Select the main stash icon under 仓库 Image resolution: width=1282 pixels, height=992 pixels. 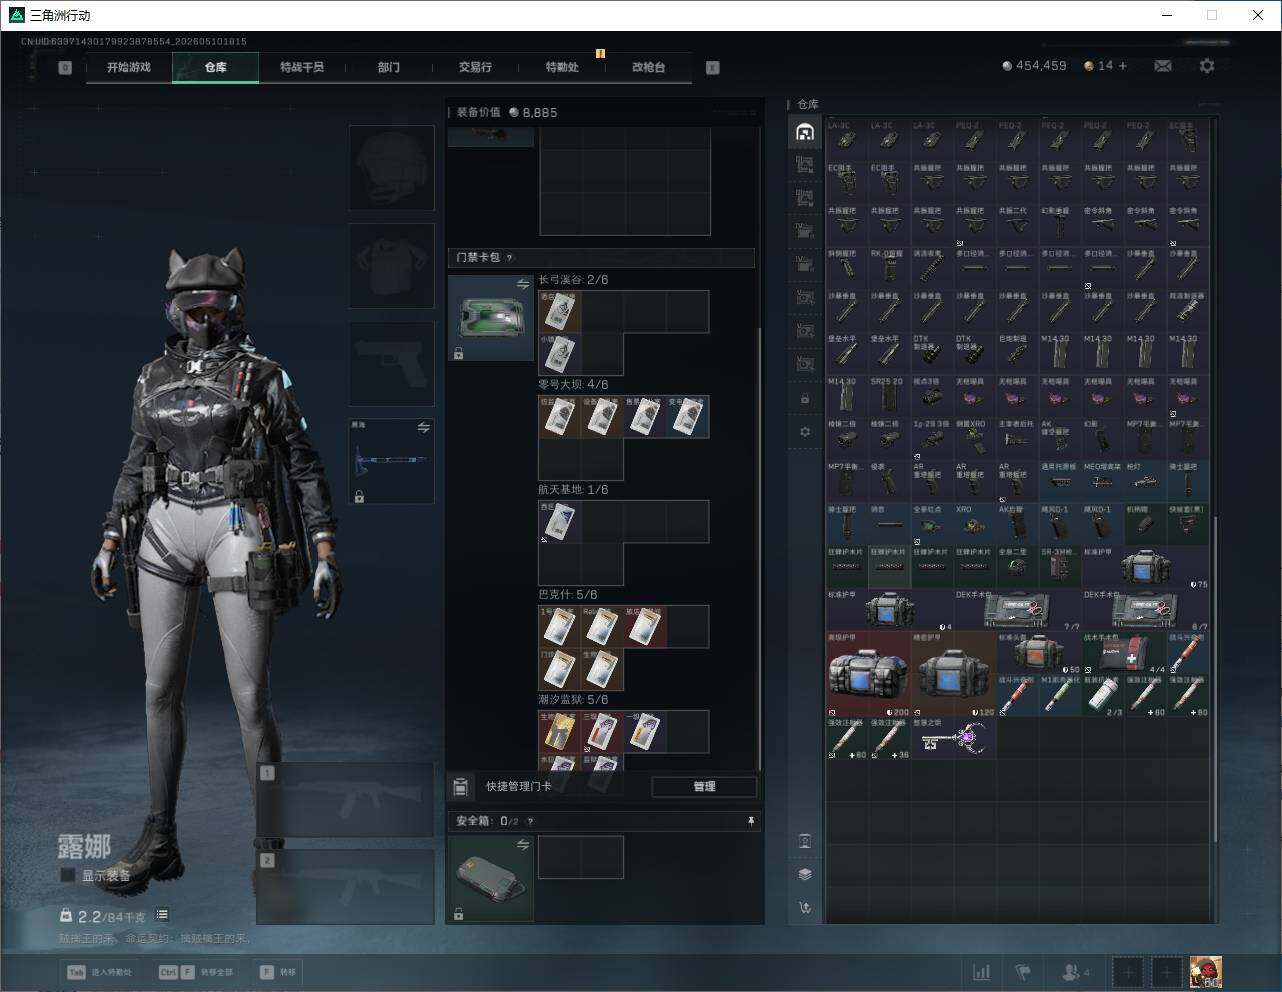tap(805, 132)
